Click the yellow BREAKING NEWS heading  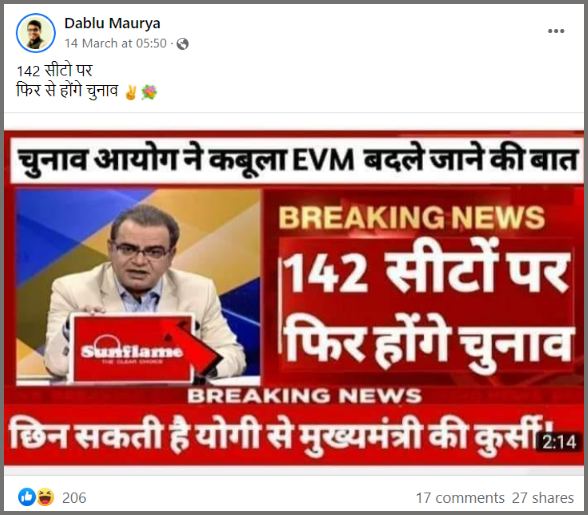(411, 218)
